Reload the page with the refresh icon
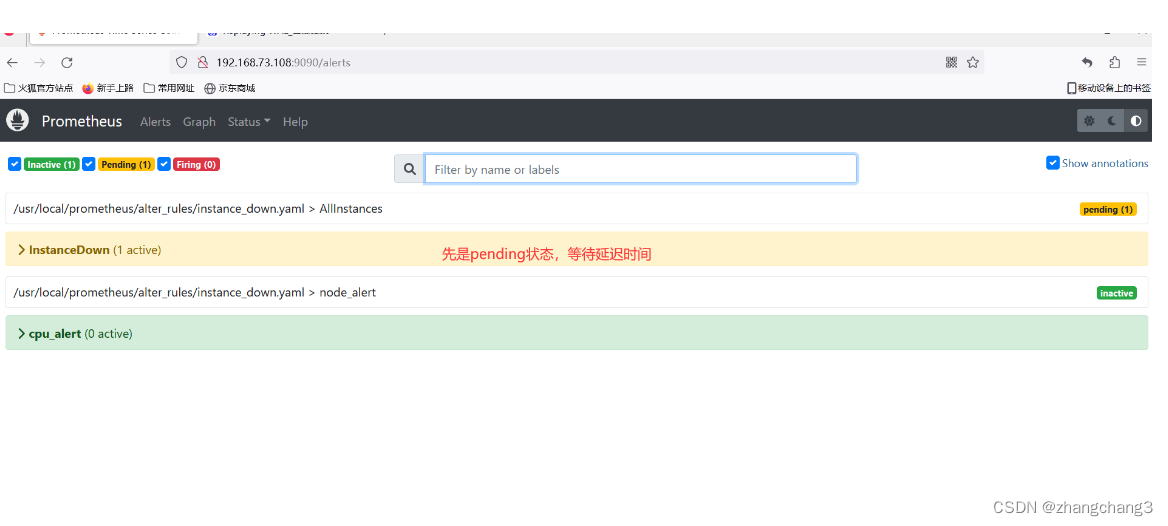 coord(67,63)
